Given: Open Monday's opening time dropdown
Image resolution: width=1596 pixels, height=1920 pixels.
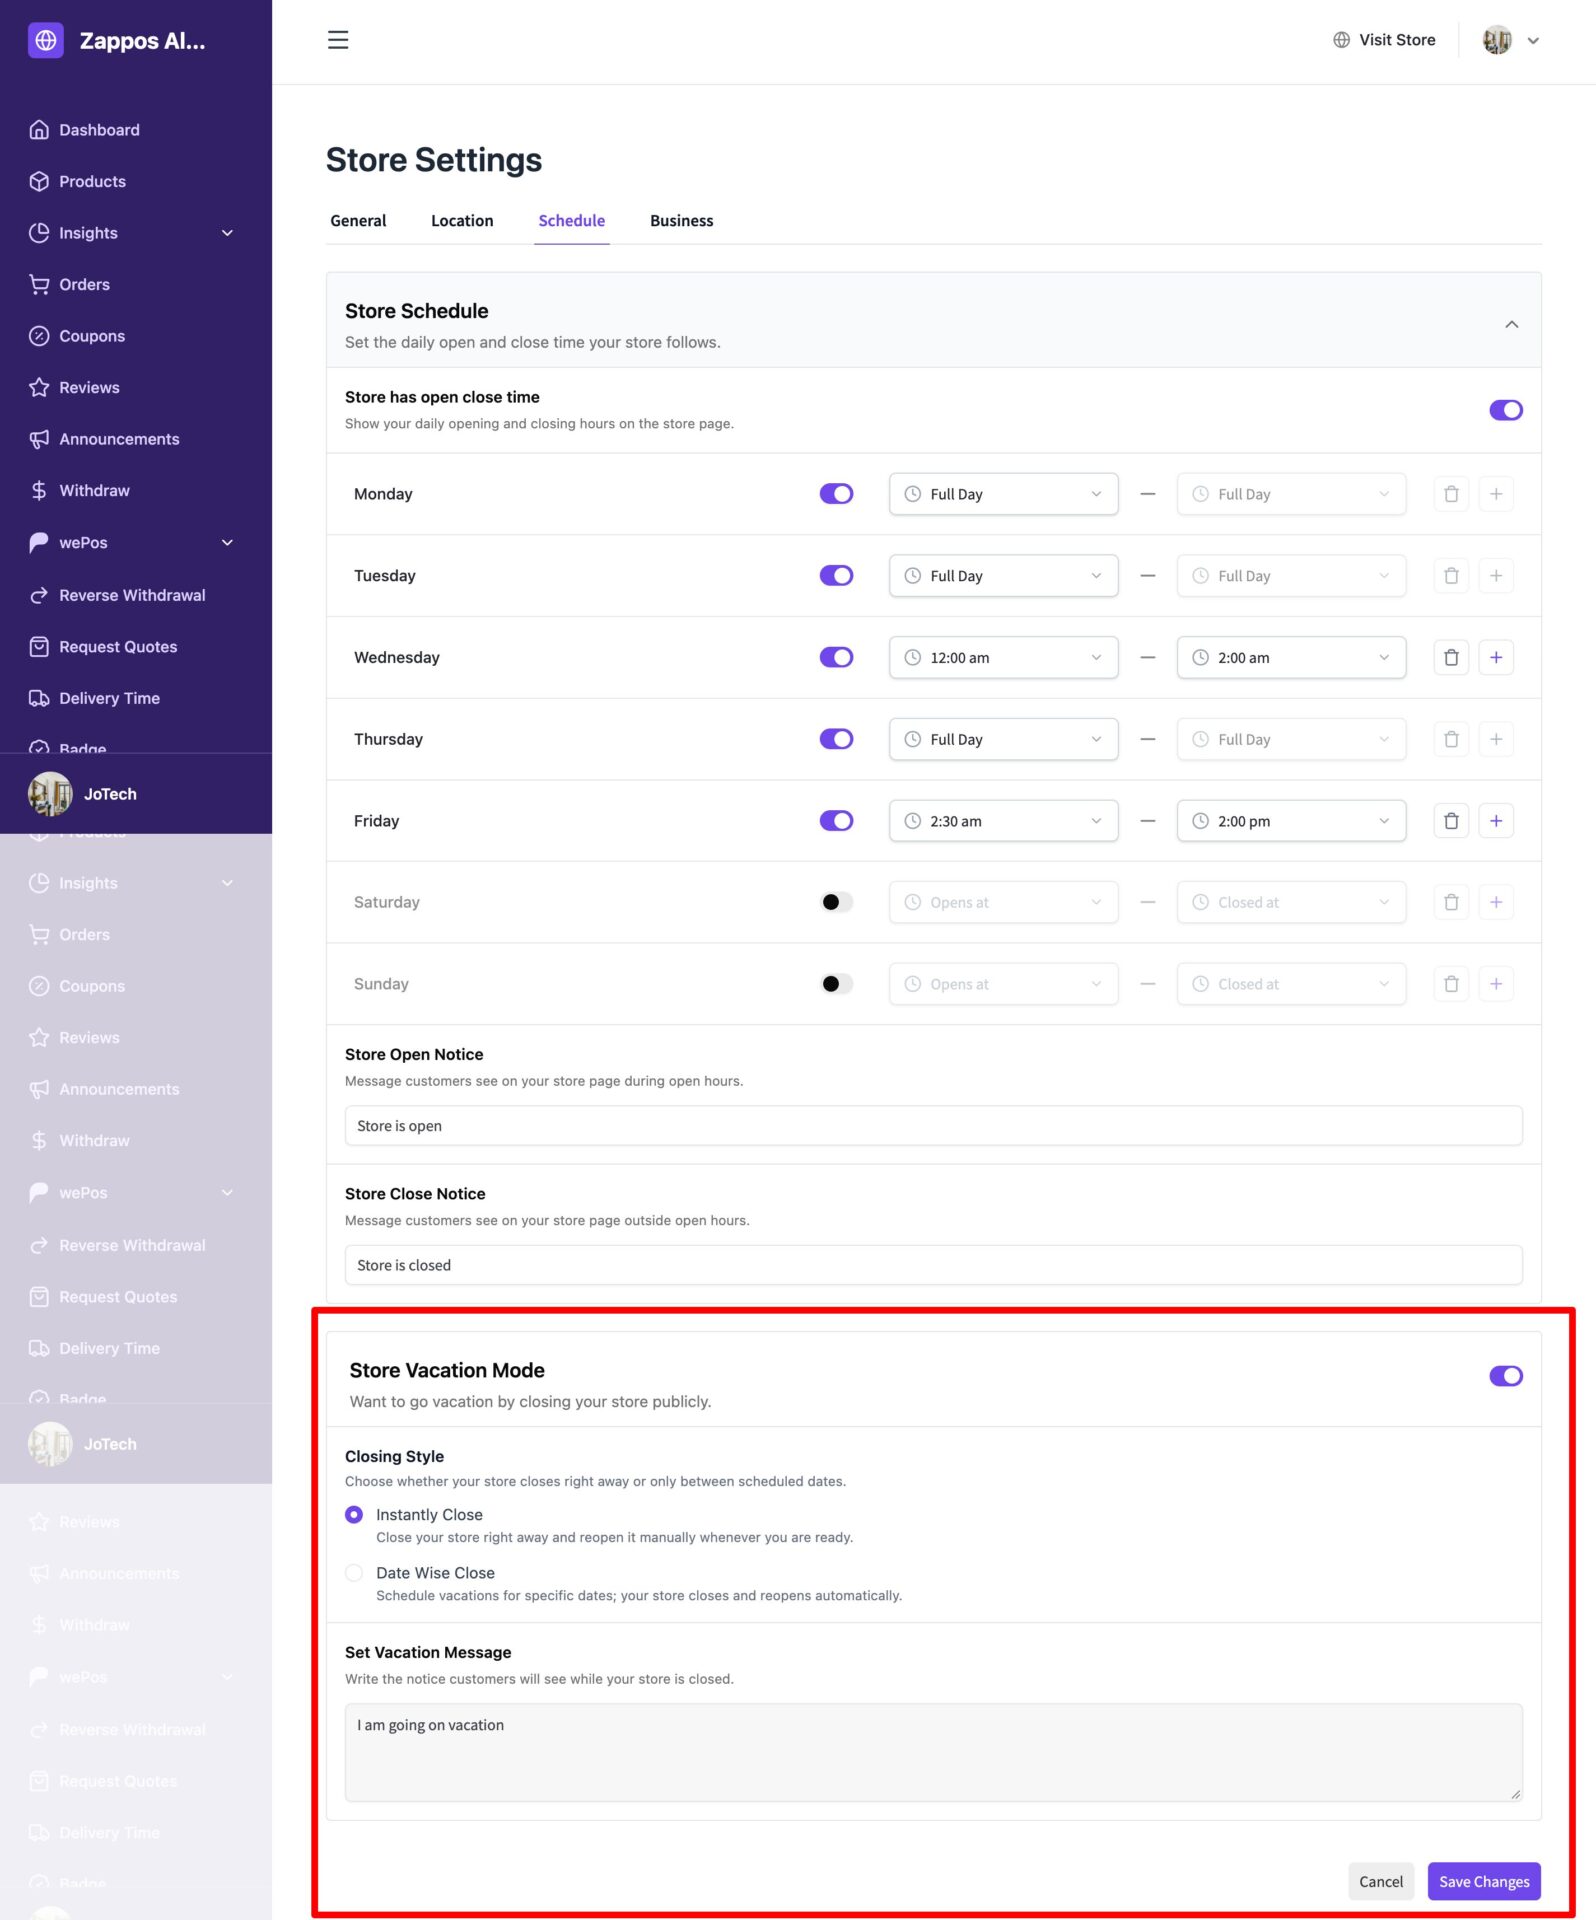Looking at the screenshot, I should tap(1003, 494).
